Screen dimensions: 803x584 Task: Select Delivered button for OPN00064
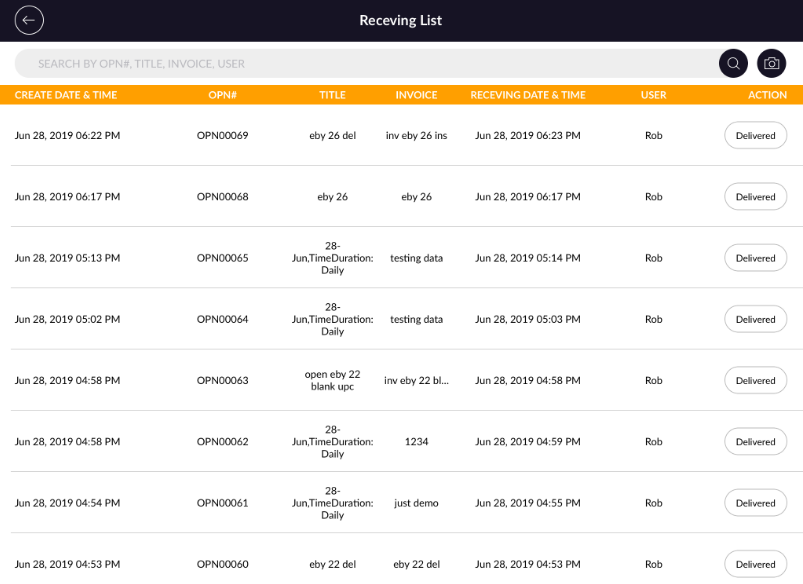tap(755, 320)
